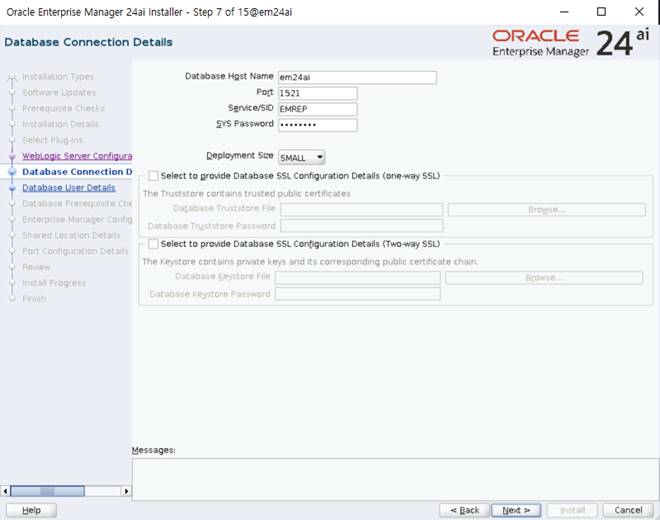Open Help for this step
Screen dimensions: 660x520
click(32, 510)
